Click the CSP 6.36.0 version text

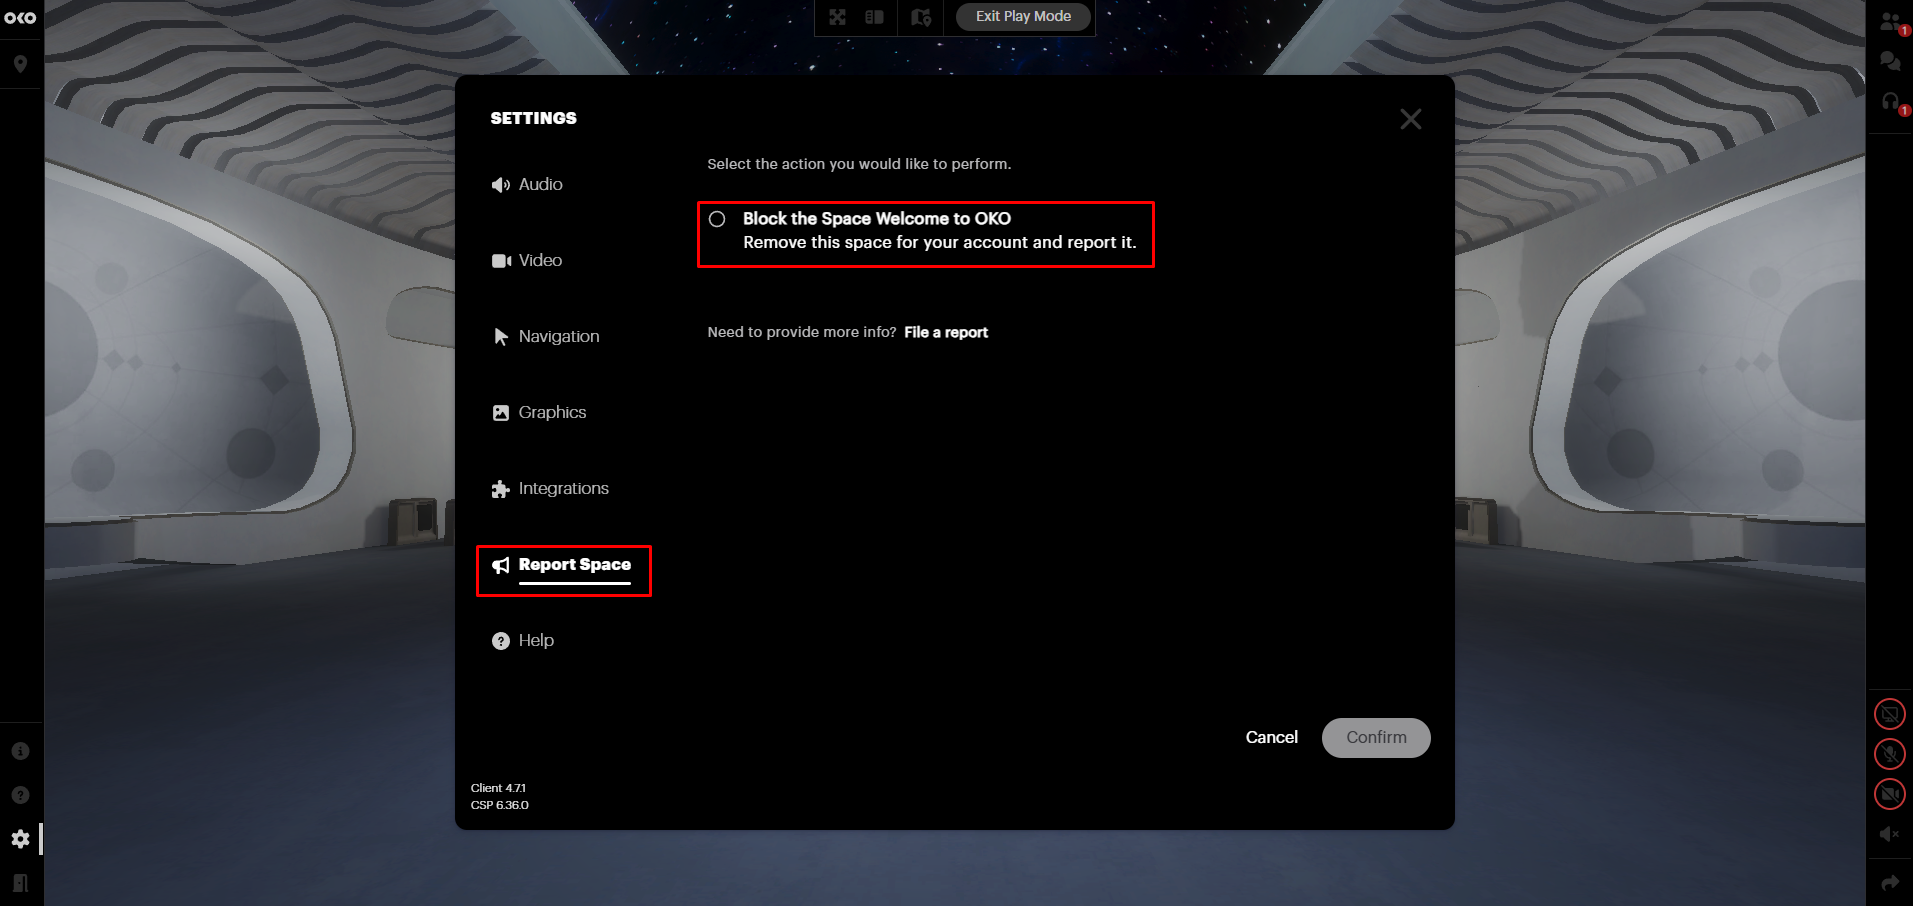pyautogui.click(x=500, y=805)
